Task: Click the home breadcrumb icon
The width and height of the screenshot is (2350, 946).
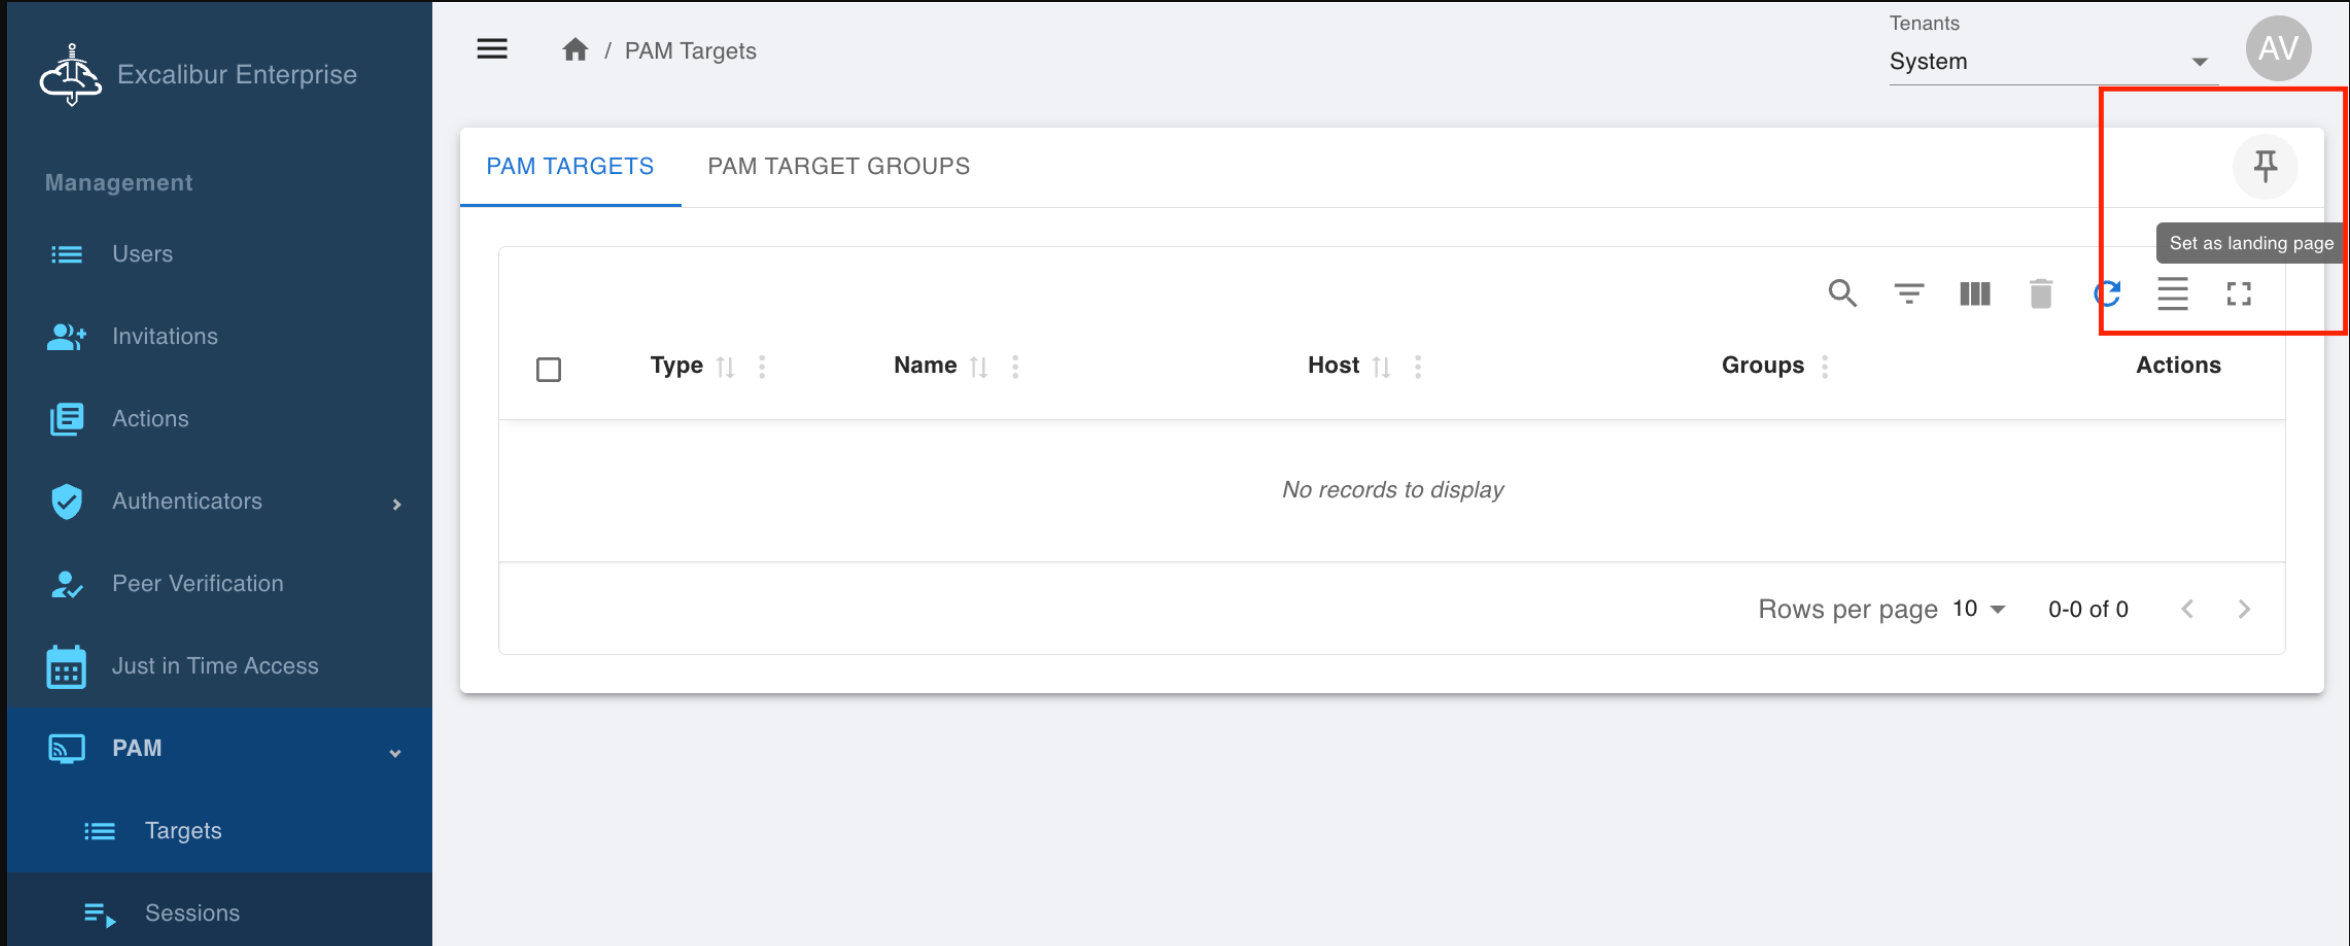Action: [575, 50]
